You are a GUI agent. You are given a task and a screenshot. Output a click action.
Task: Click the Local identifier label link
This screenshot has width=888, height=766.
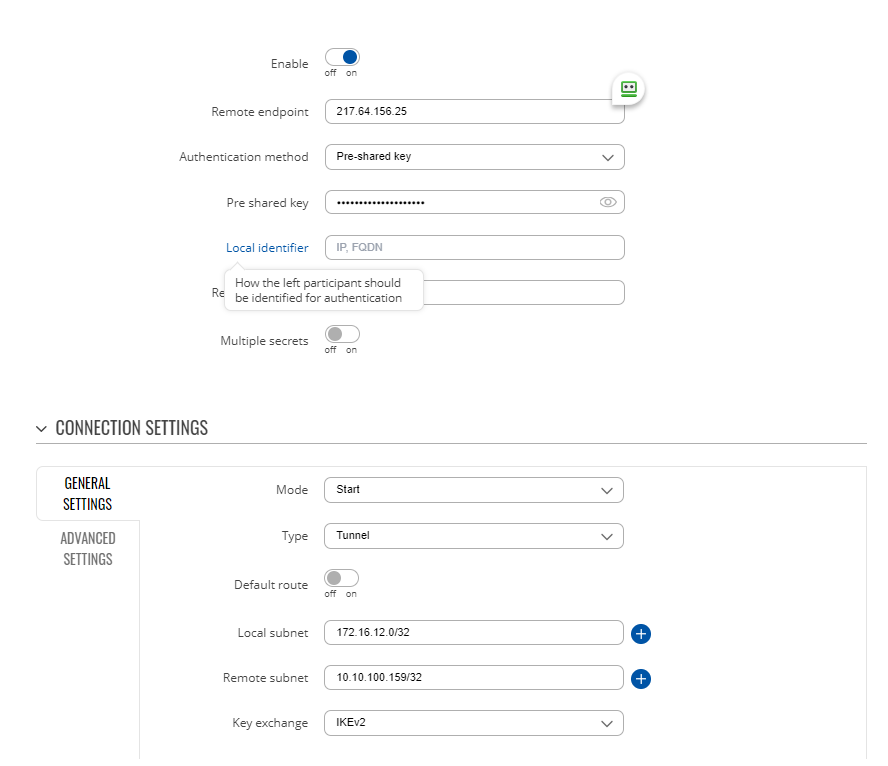click(x=267, y=247)
